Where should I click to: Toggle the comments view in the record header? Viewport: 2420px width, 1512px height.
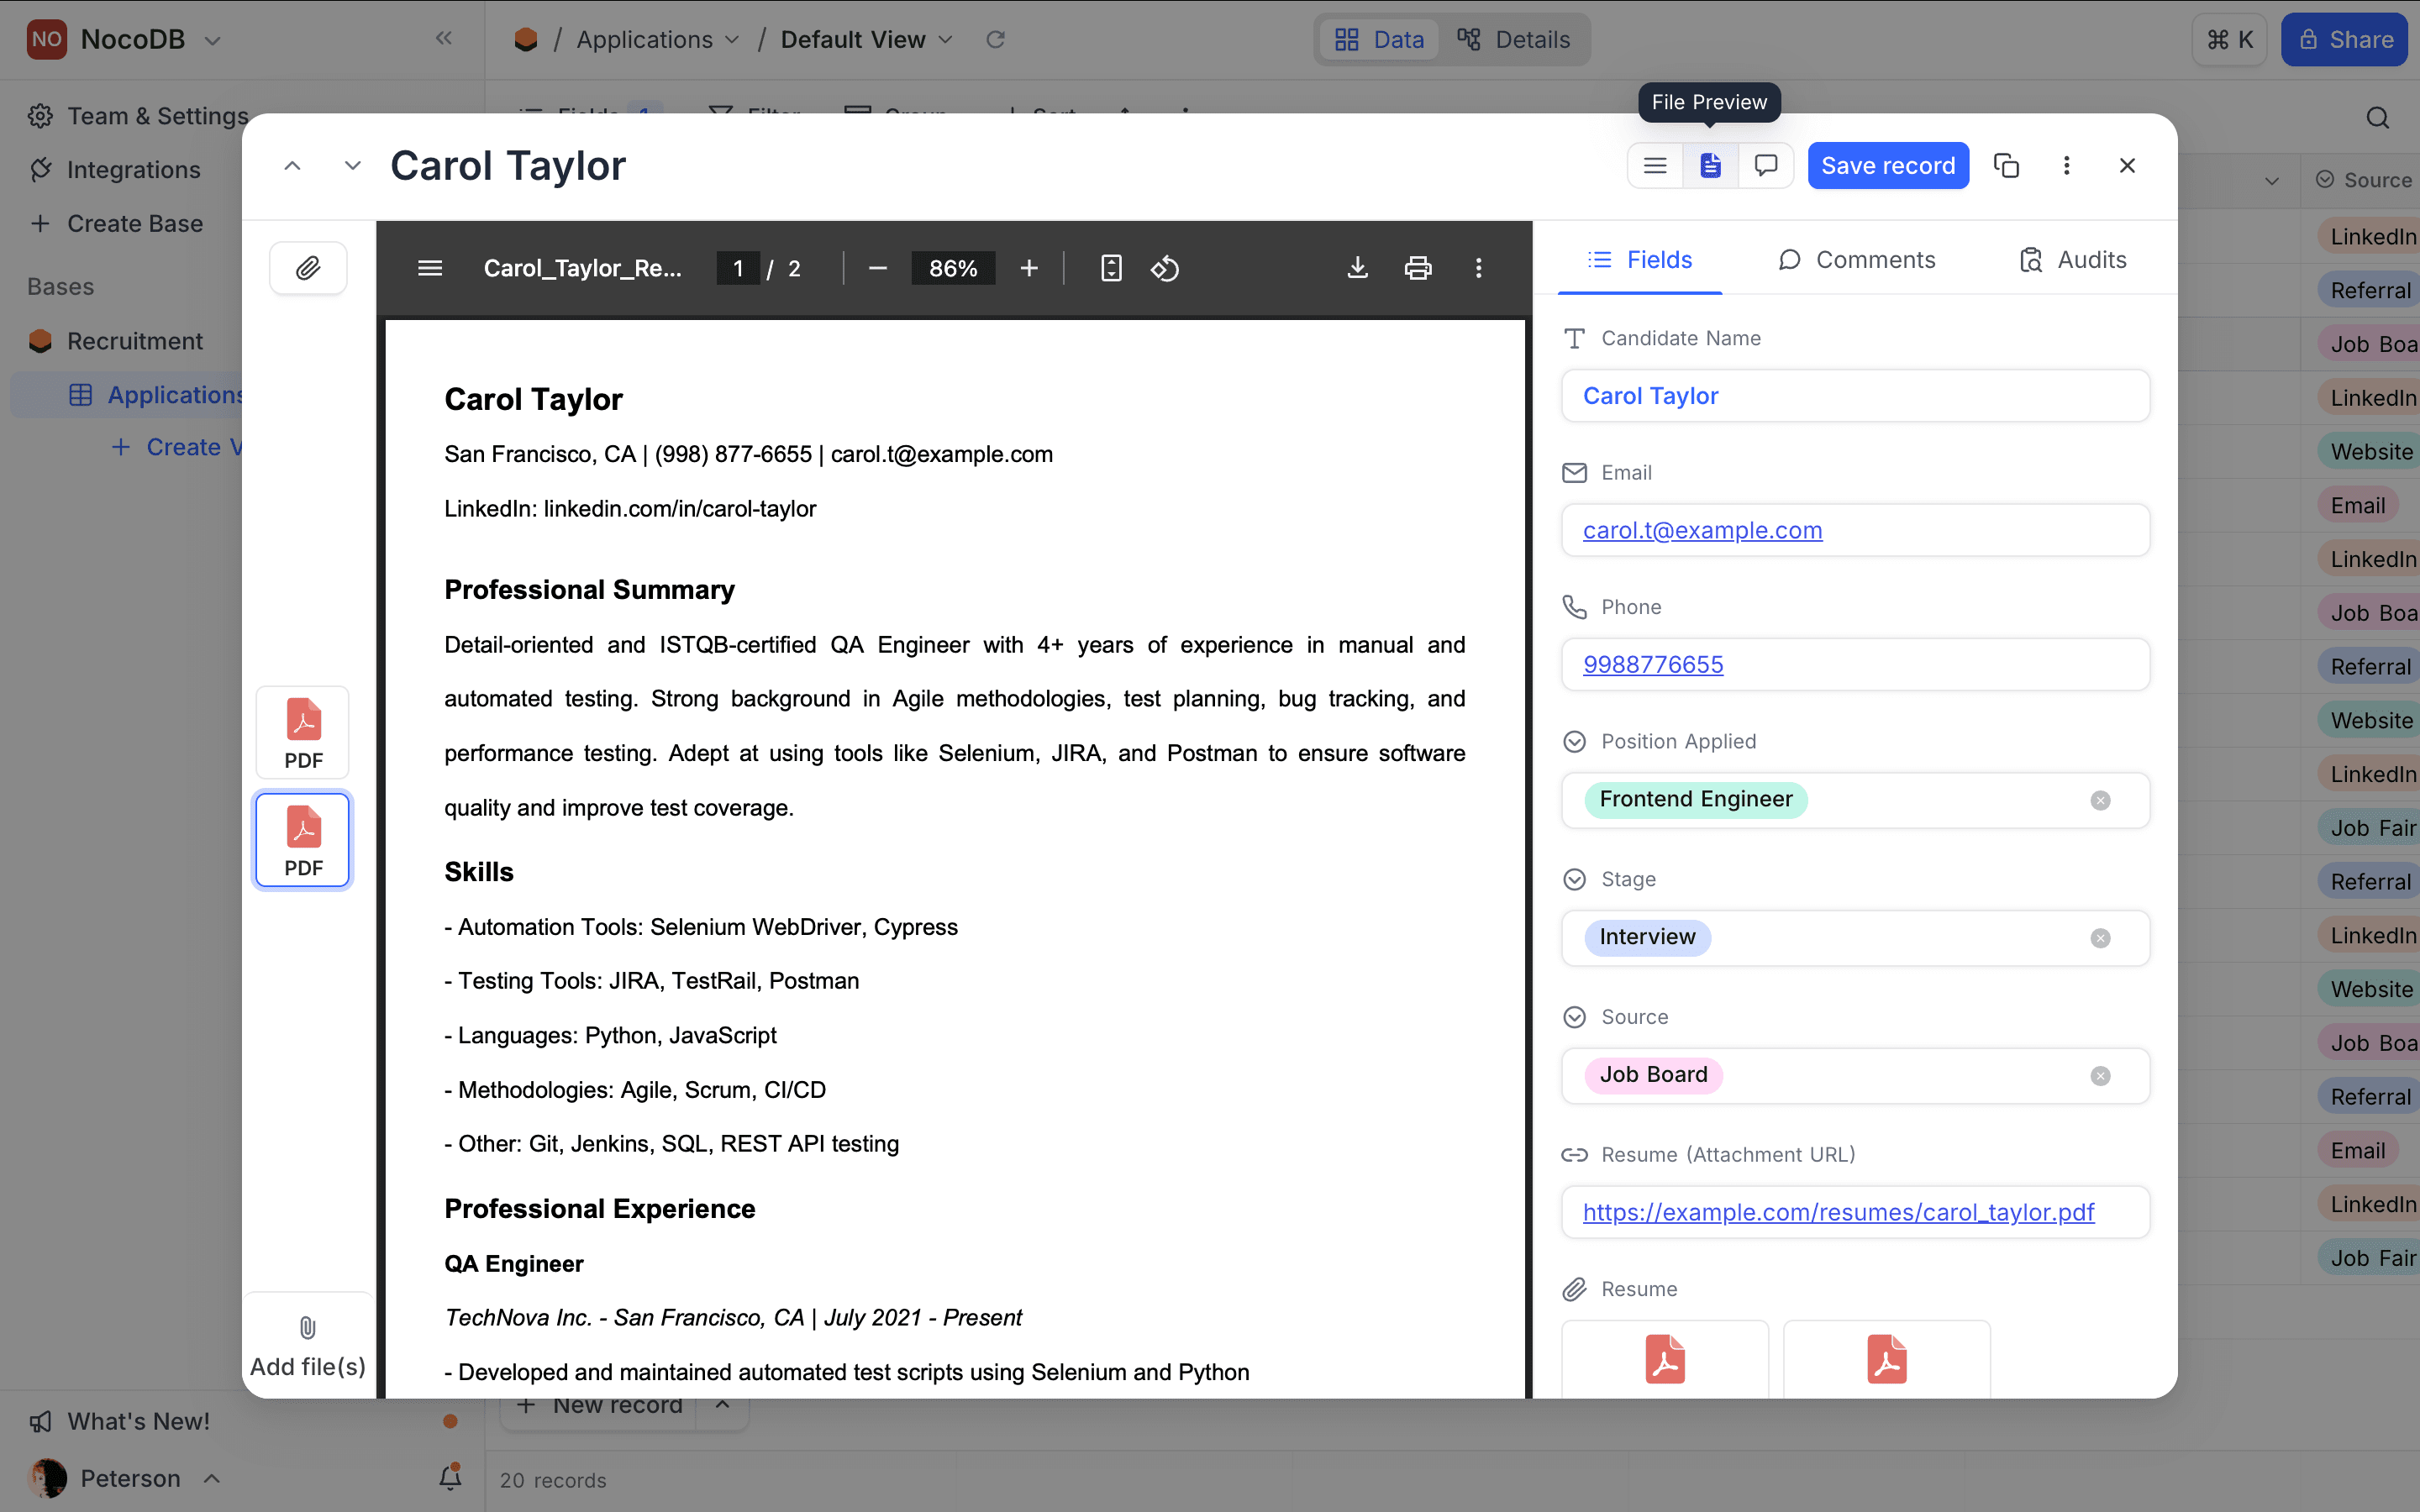[1766, 165]
